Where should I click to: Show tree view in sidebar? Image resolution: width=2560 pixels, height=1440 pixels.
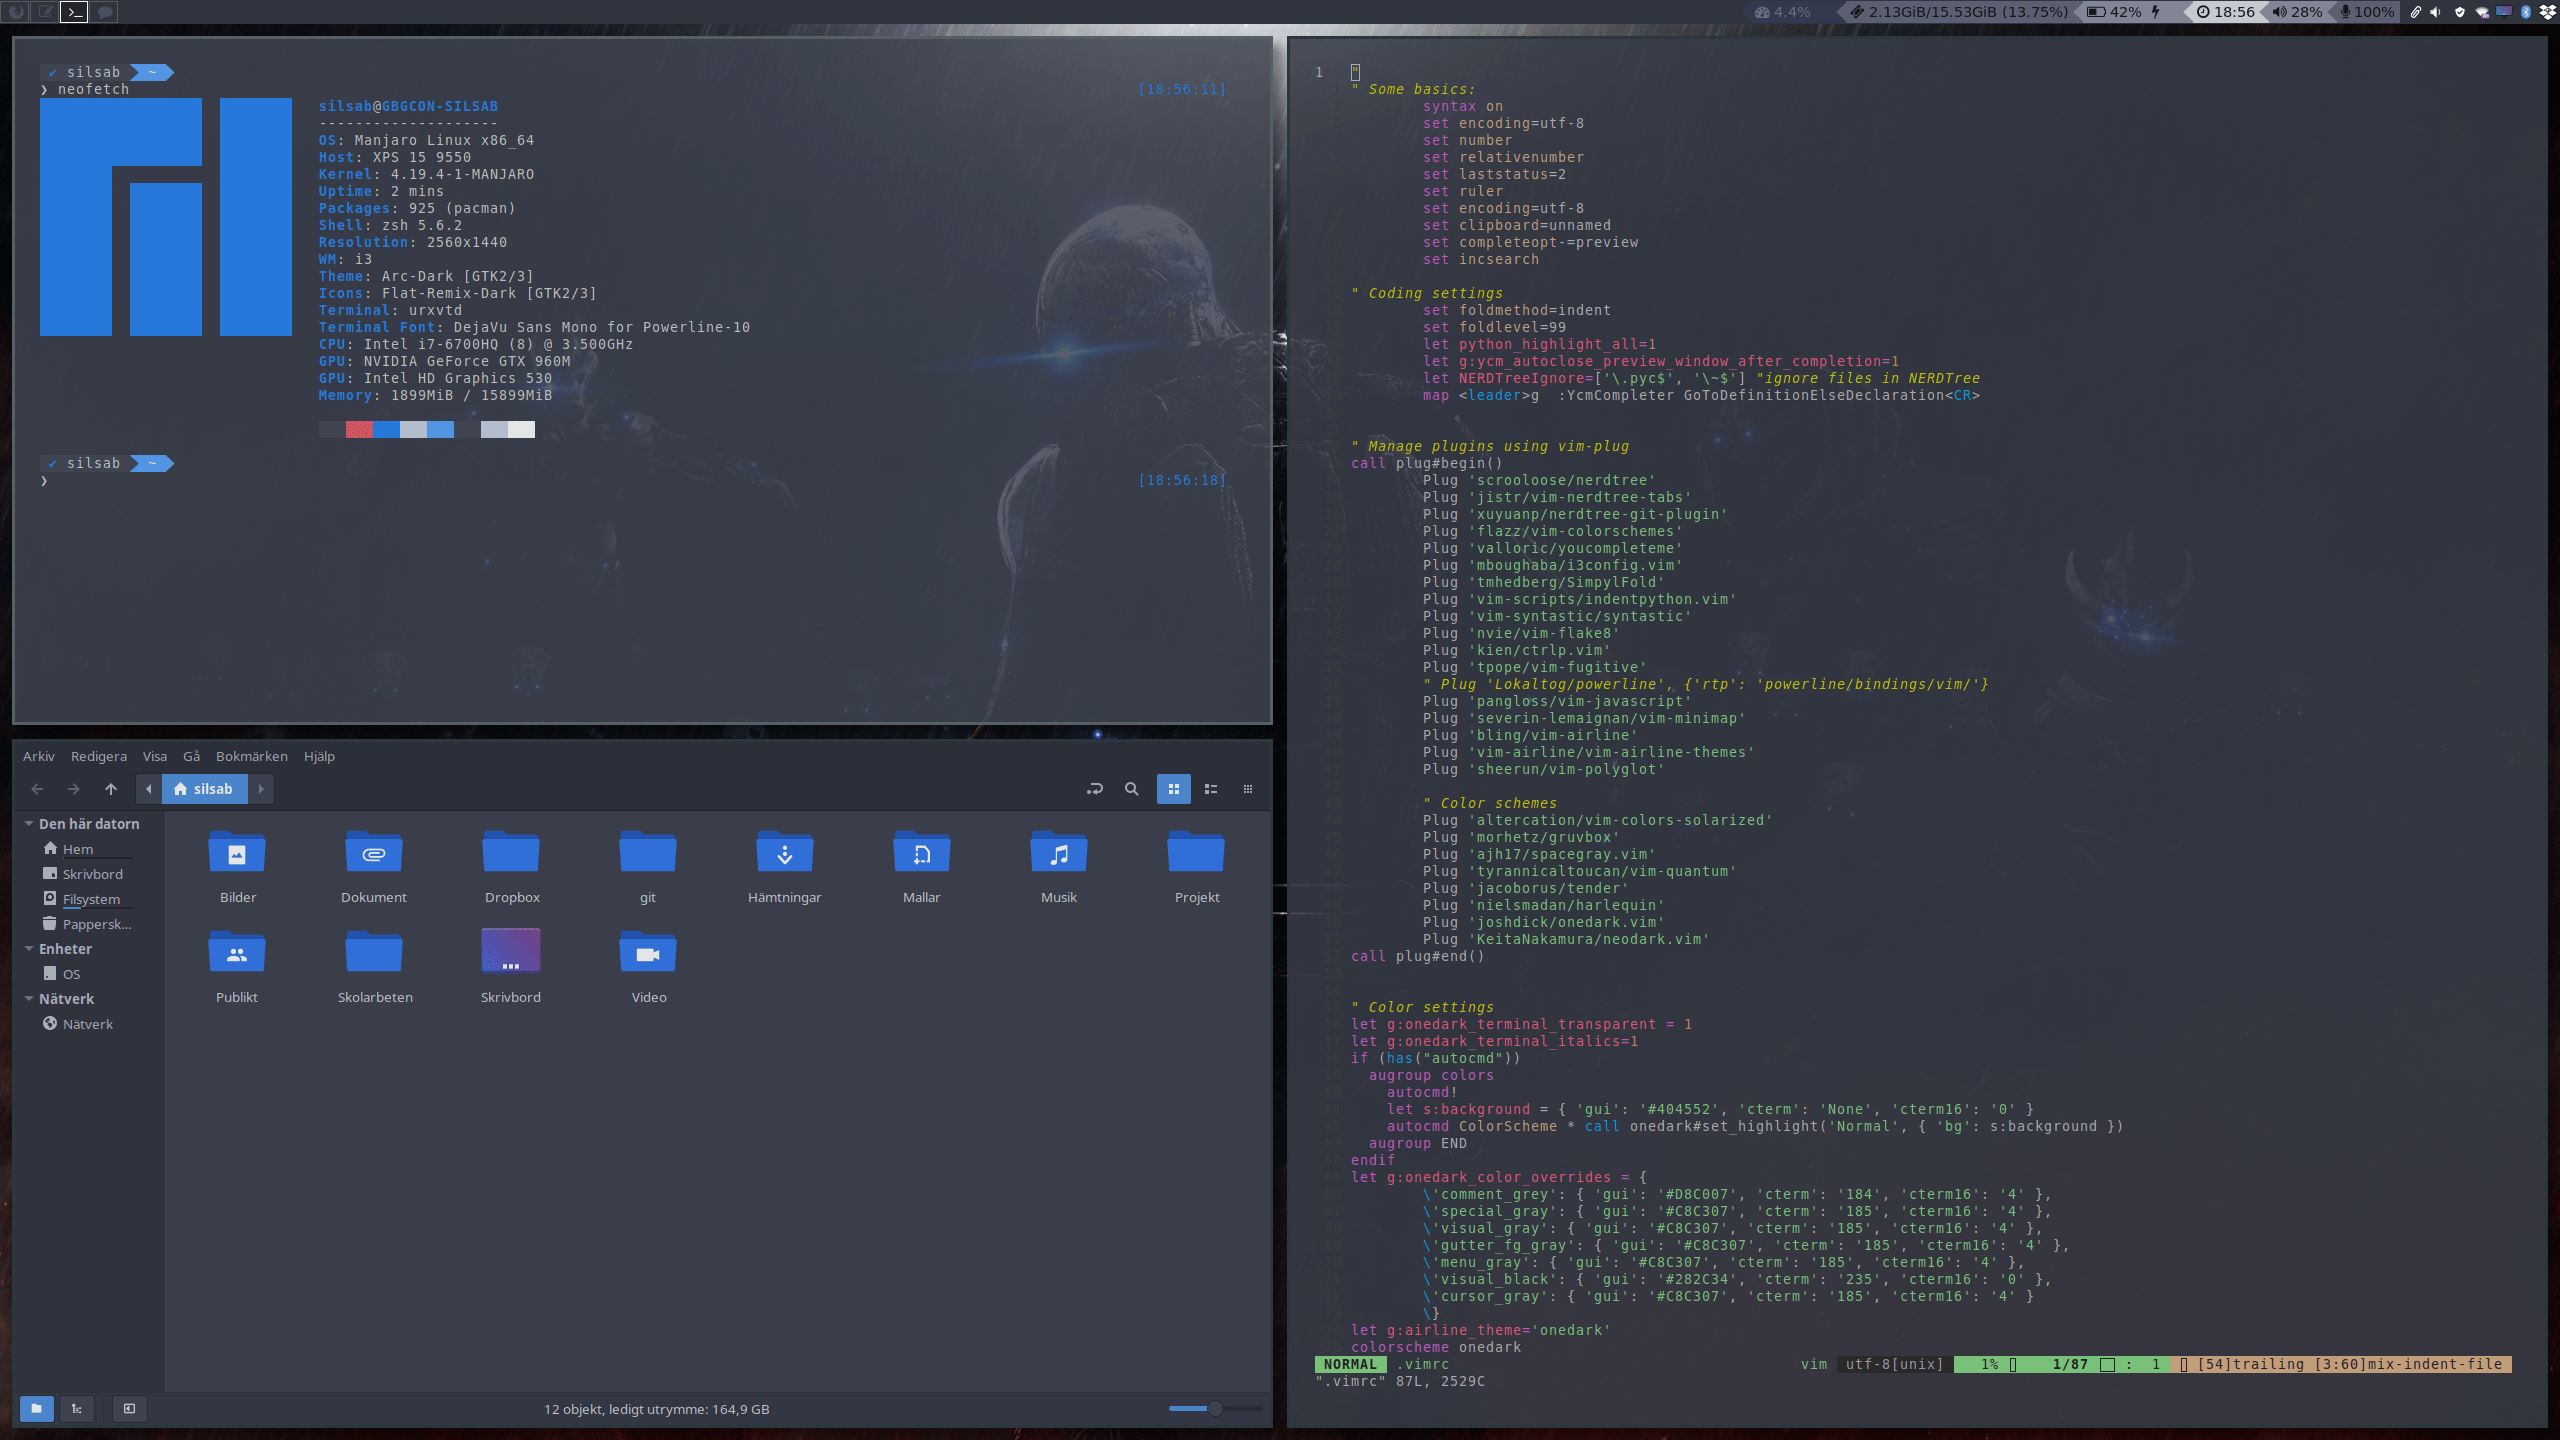click(x=77, y=1409)
